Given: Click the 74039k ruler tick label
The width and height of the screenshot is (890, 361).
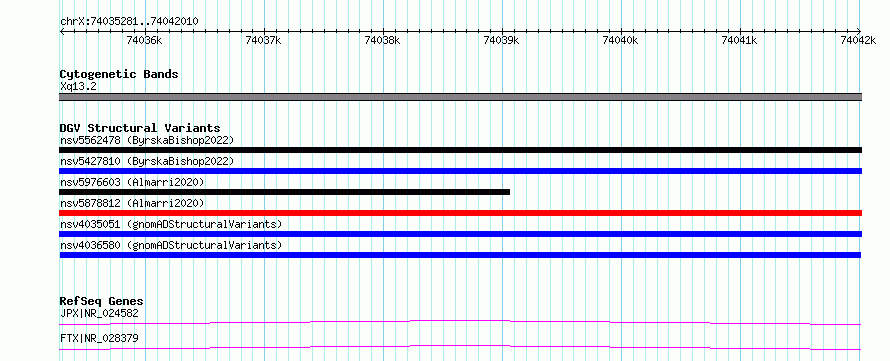Looking at the screenshot, I should (502, 40).
